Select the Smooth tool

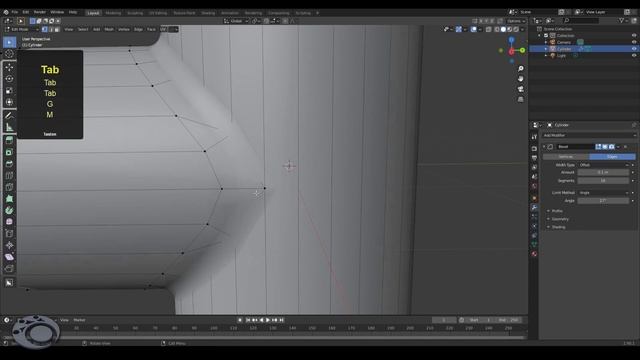tap(9, 222)
